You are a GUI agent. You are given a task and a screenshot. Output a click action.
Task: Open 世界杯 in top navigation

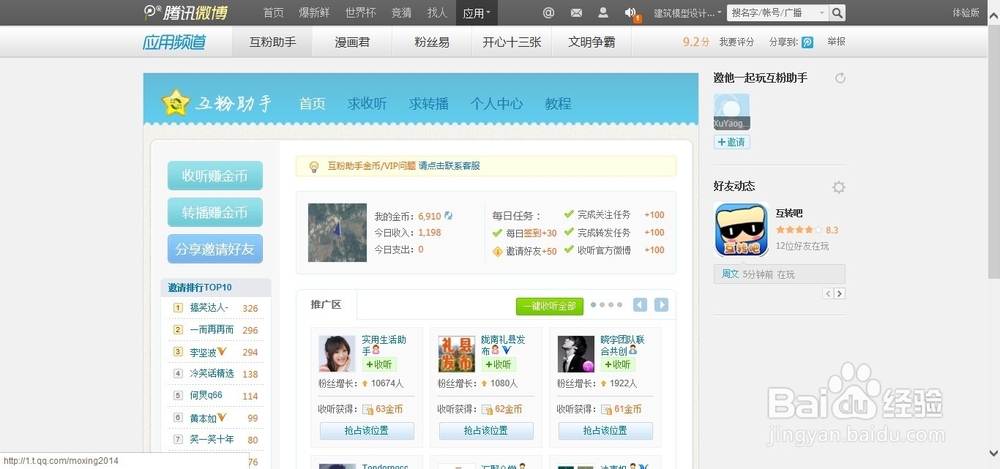point(360,13)
